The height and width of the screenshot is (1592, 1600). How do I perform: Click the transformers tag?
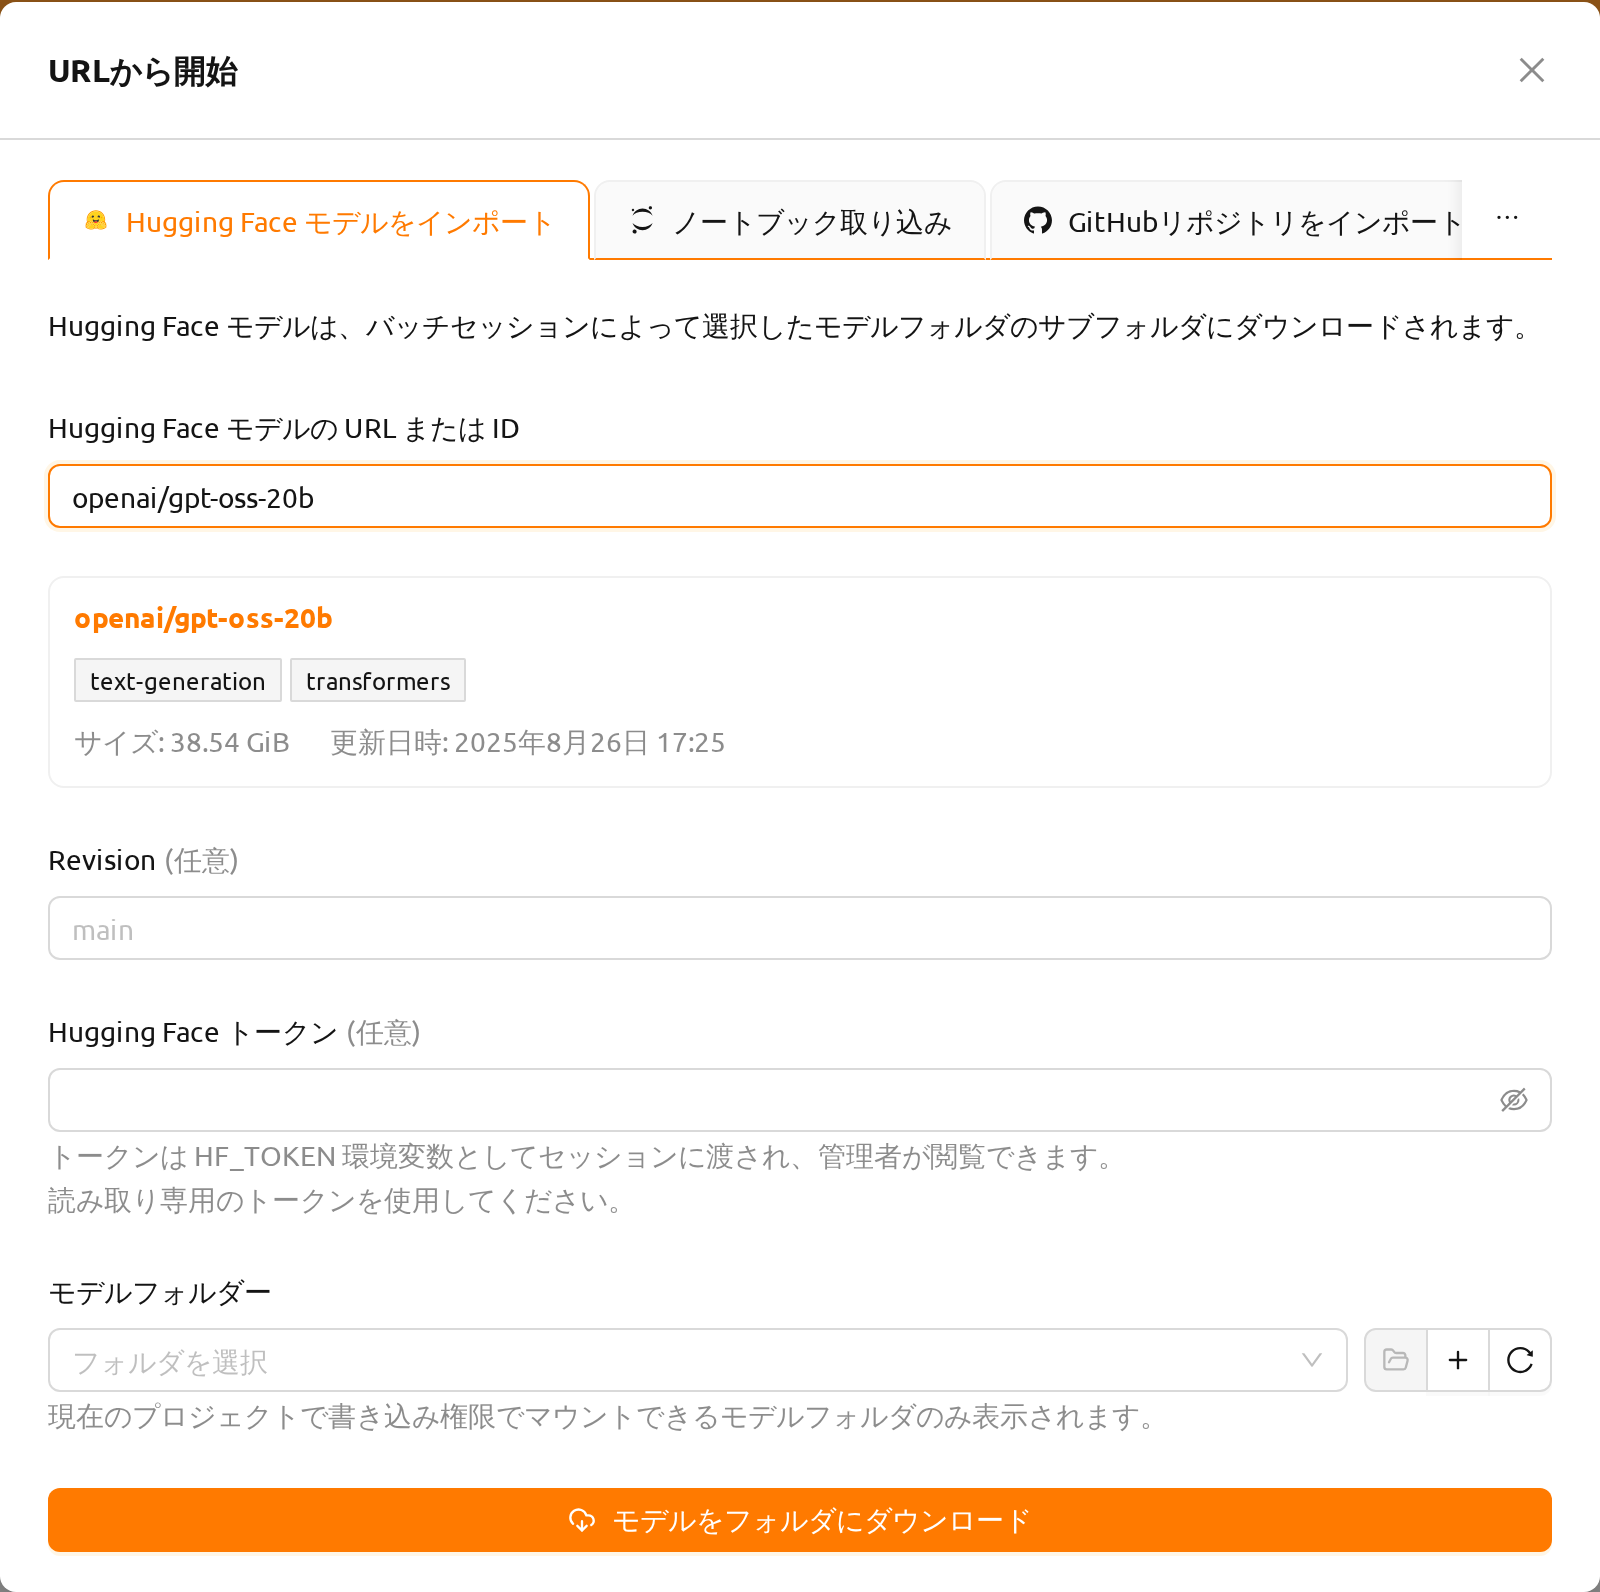(x=378, y=681)
